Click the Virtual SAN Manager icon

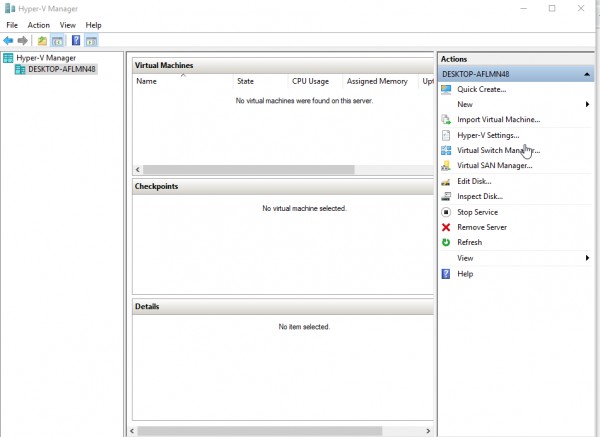click(x=446, y=165)
